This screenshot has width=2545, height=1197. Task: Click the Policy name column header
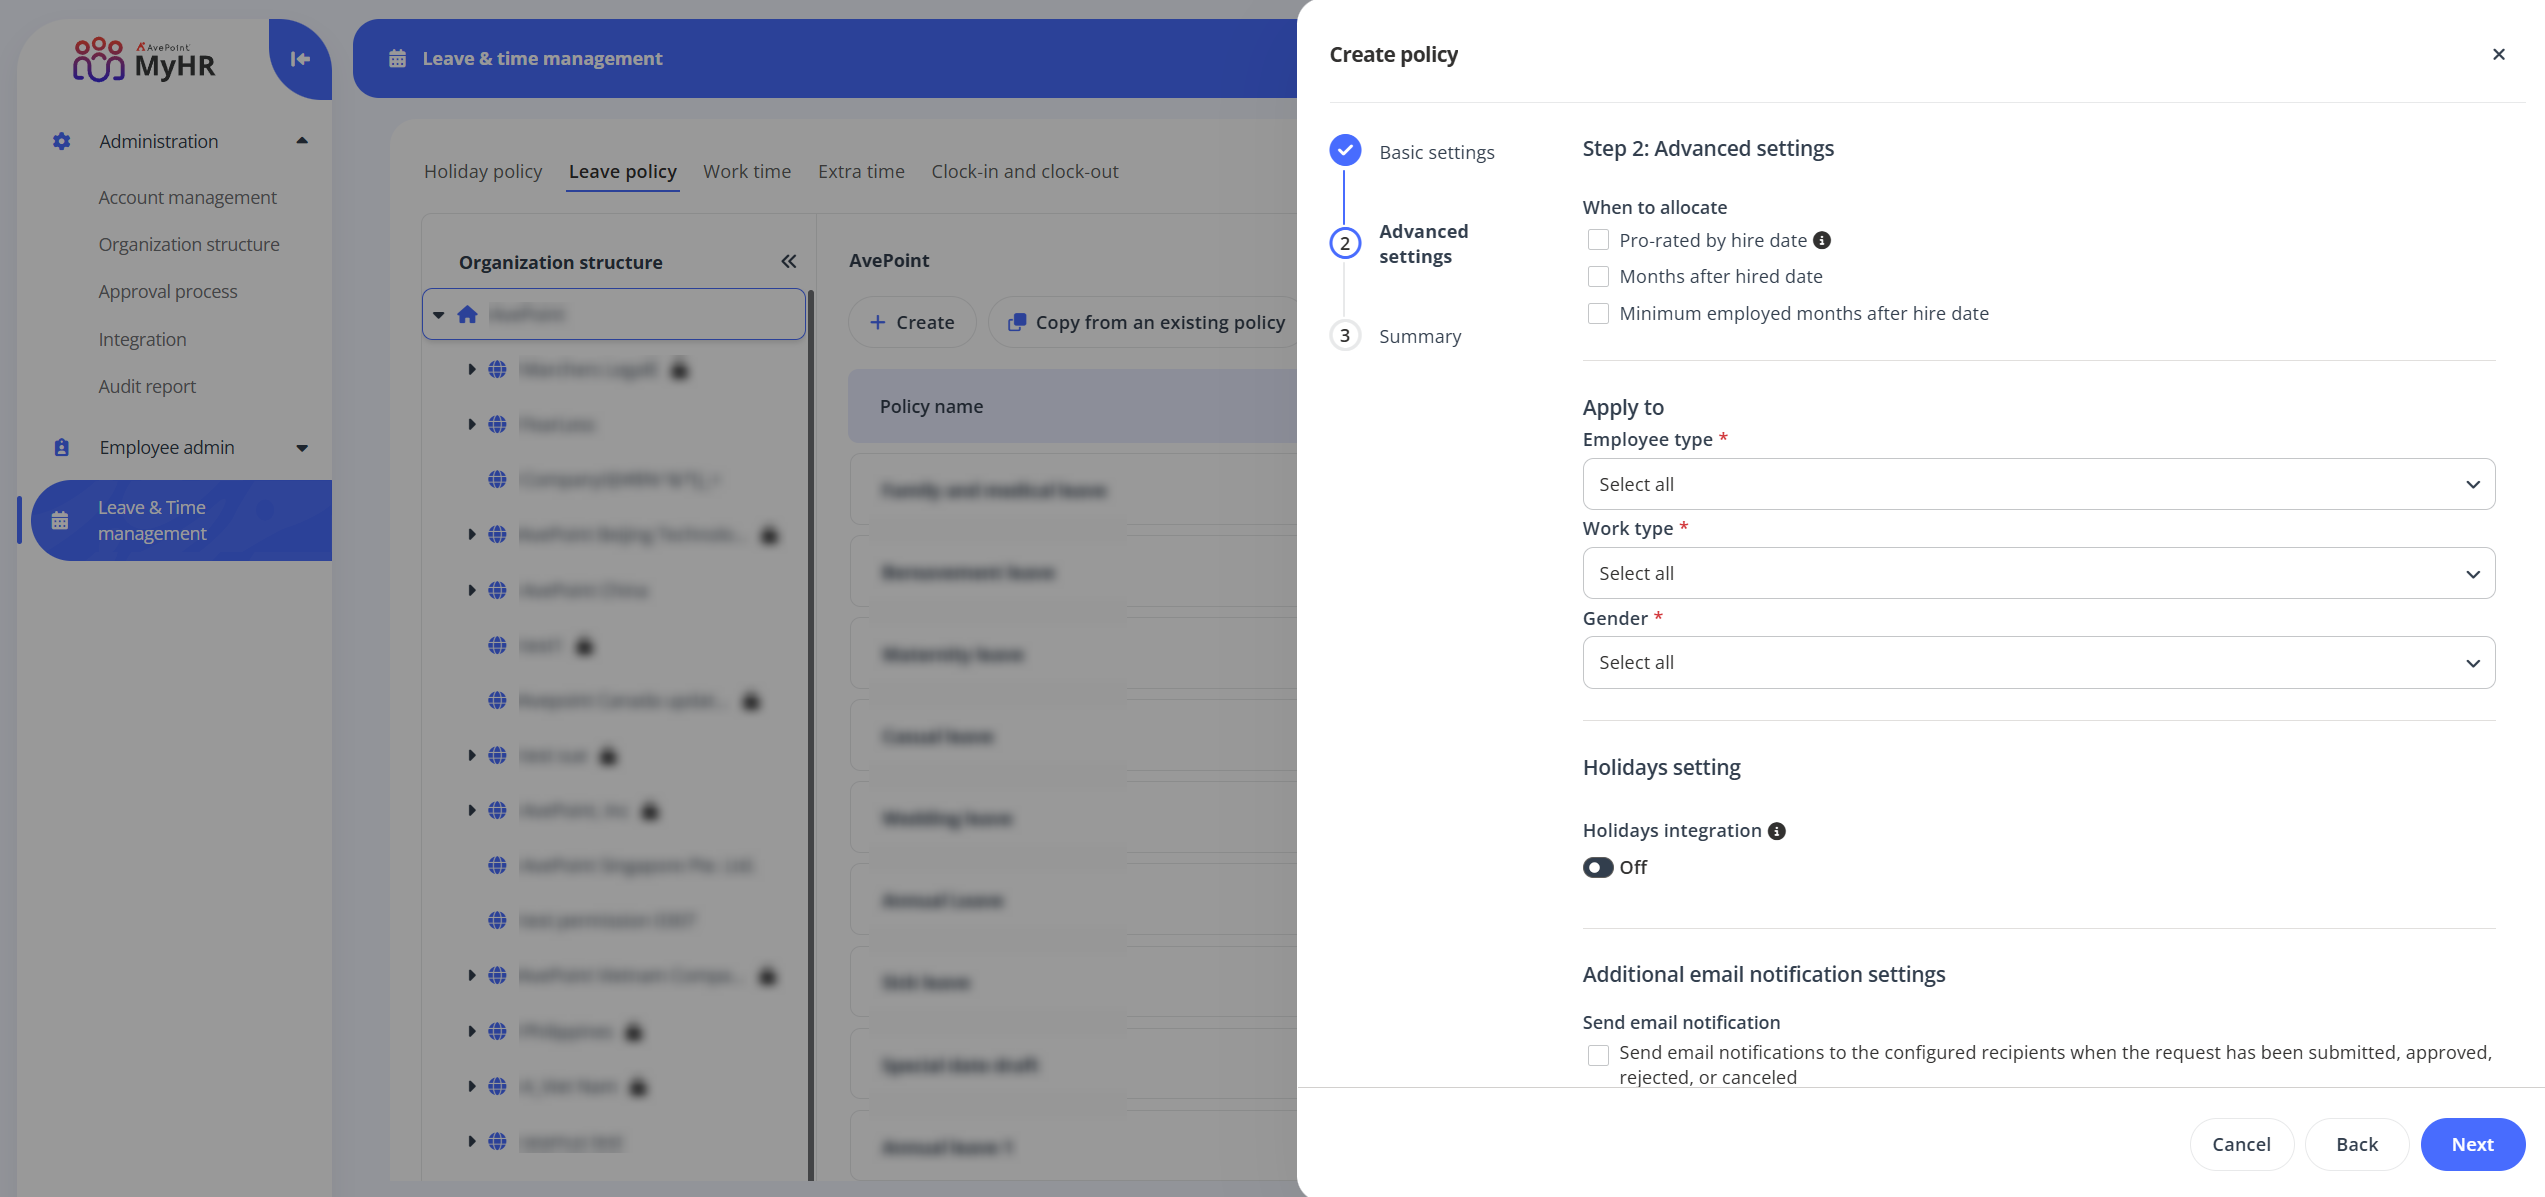click(931, 406)
